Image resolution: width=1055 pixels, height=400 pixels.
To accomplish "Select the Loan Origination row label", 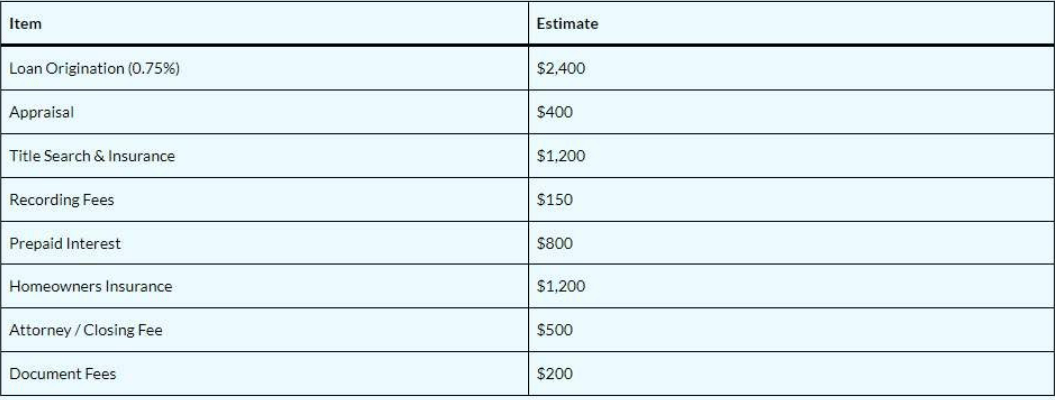I will click(x=93, y=70).
